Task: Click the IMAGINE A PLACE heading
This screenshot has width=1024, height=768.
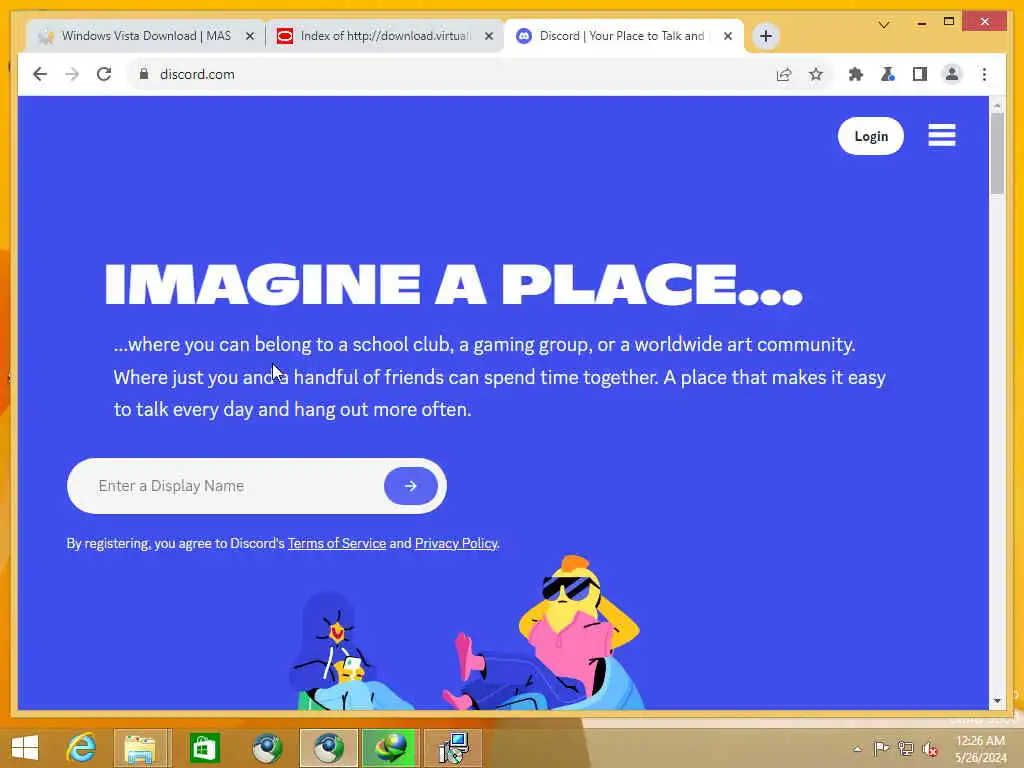Action: point(453,284)
